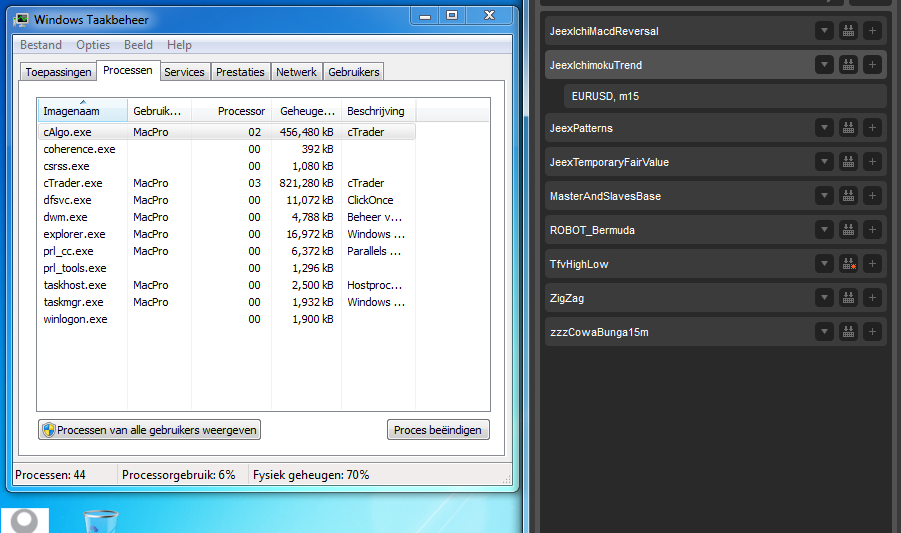
Task: Sort by Gebruik... column header
Action: coord(159,111)
